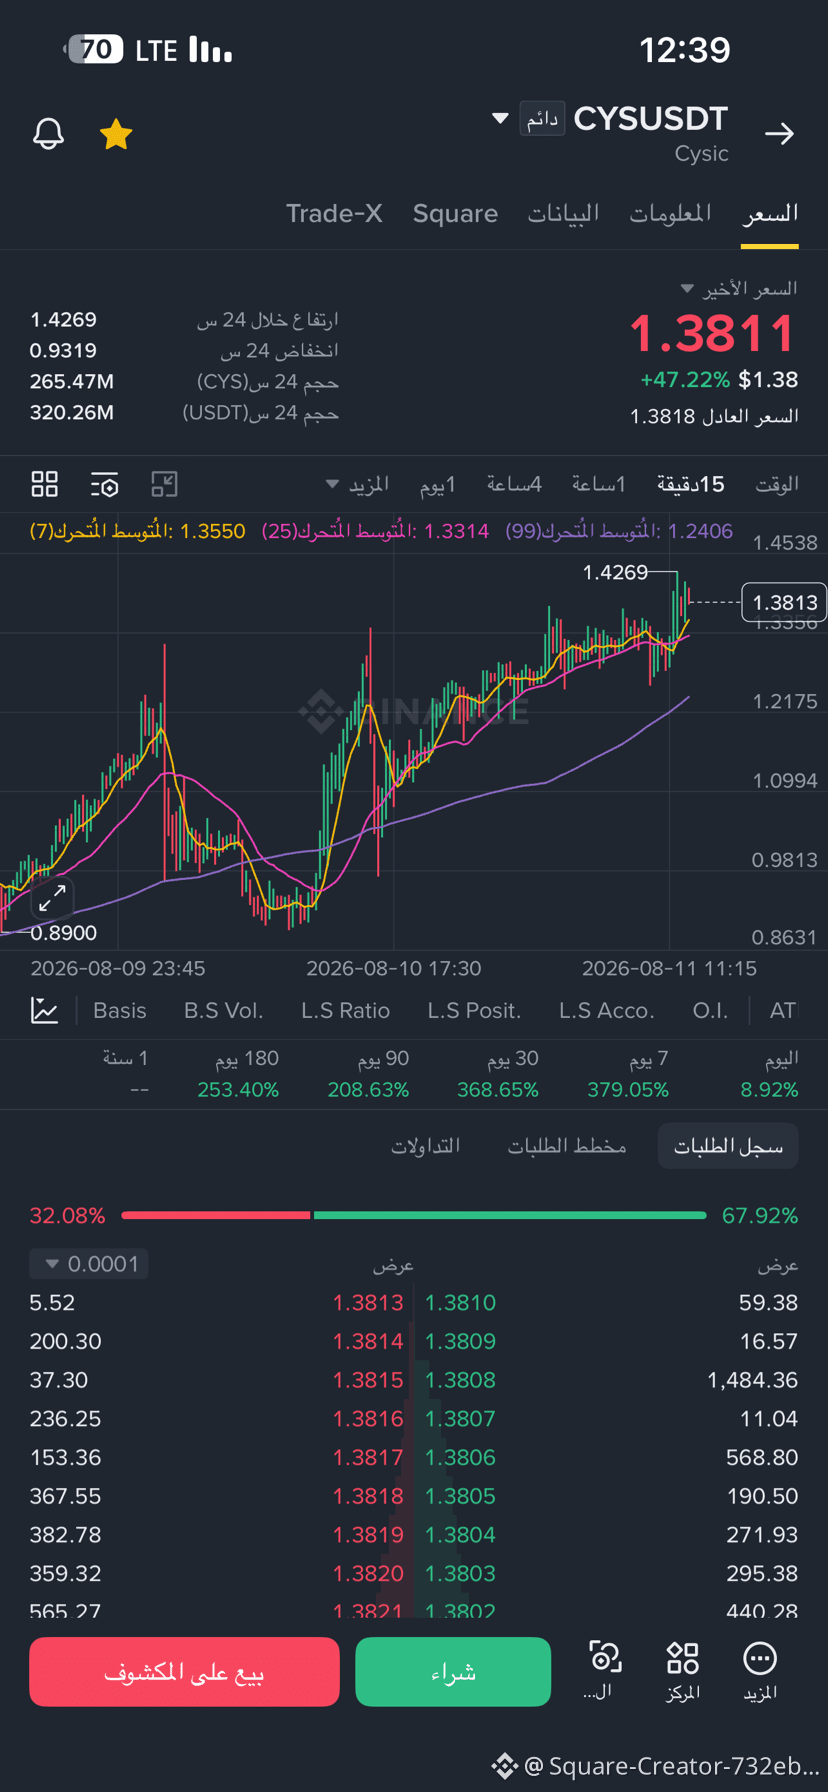Screen dimensions: 828x1792
Task: Tap bid price 1.3810 in order book
Action: coord(460,1303)
